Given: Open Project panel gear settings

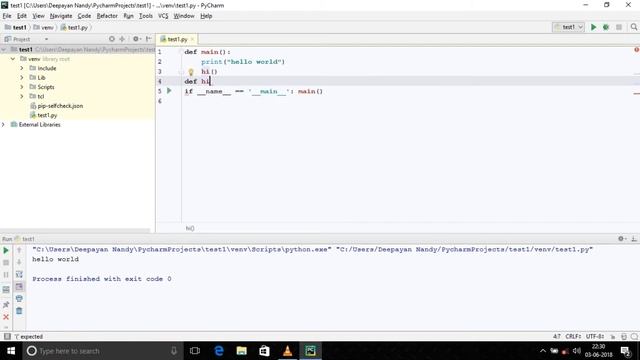Looking at the screenshot, I should pyautogui.click(x=136, y=39).
